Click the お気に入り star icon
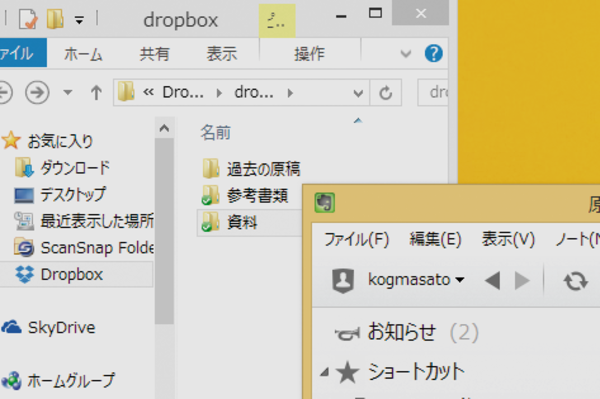 click(11, 140)
